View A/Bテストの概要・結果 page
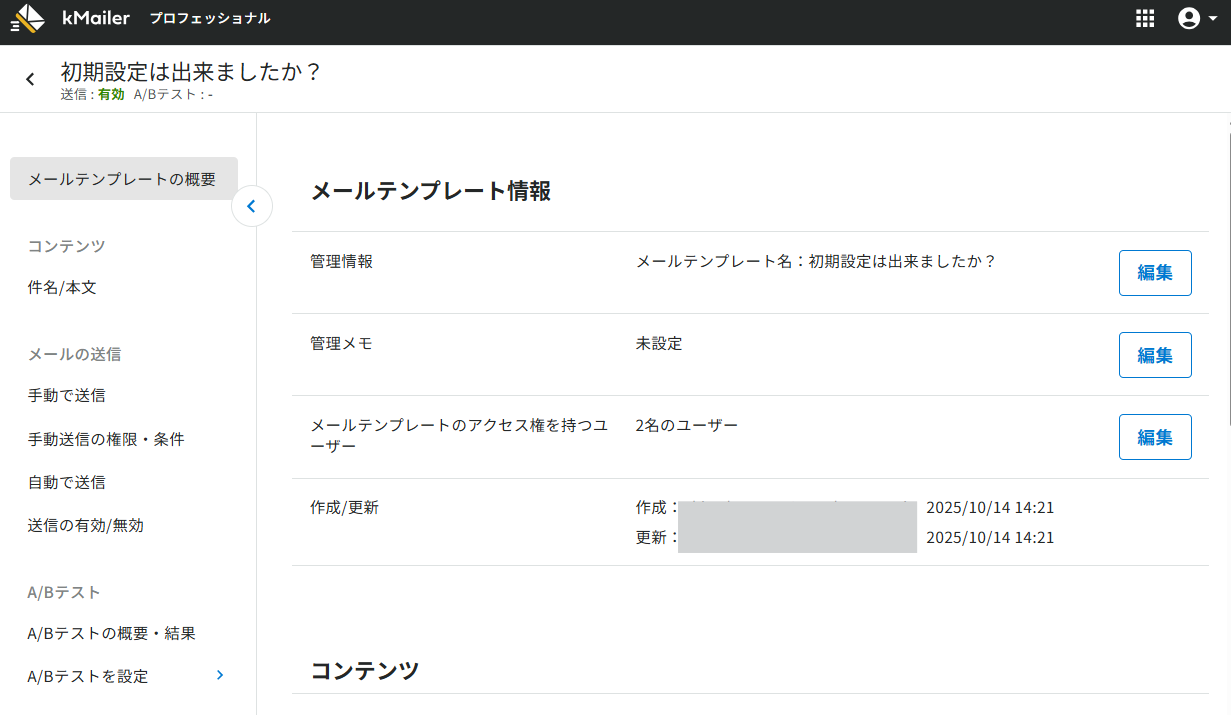Screen dimensions: 1231x715 [x=111, y=633]
